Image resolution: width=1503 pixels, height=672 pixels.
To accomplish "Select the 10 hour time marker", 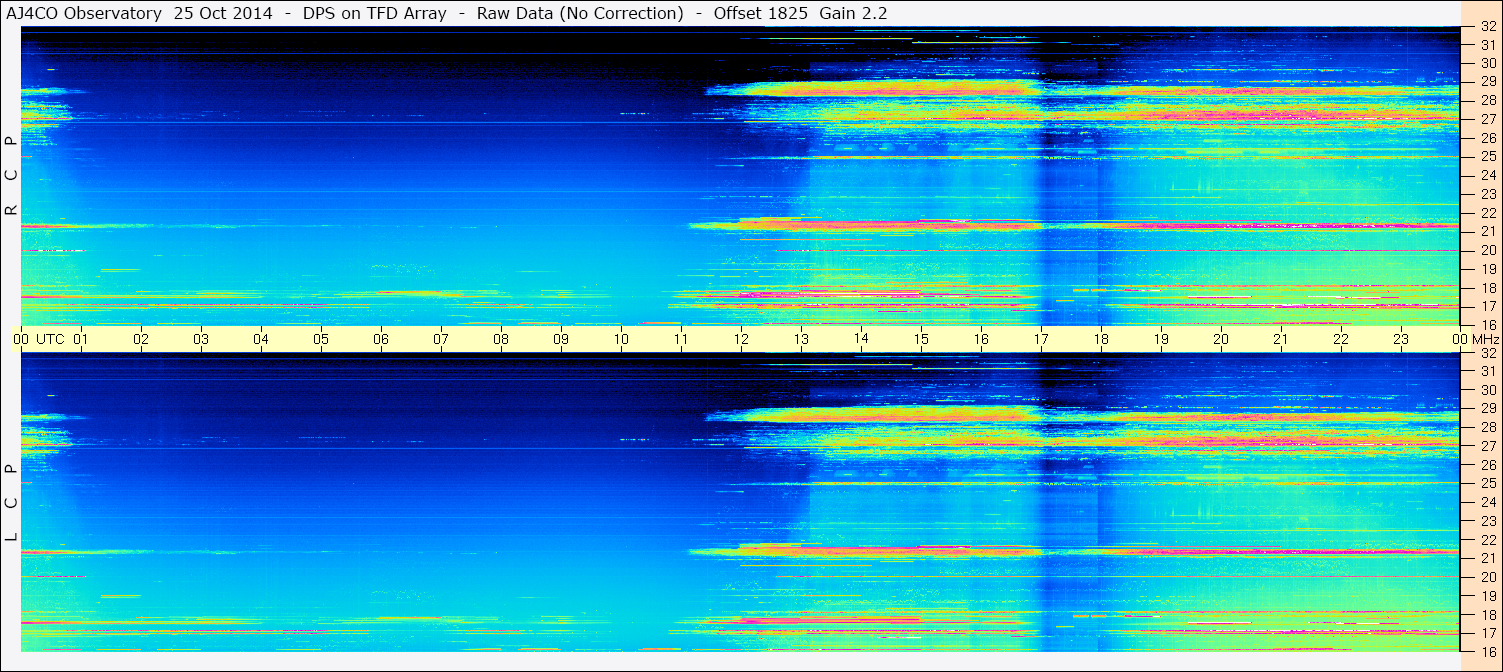I will 621,339.
